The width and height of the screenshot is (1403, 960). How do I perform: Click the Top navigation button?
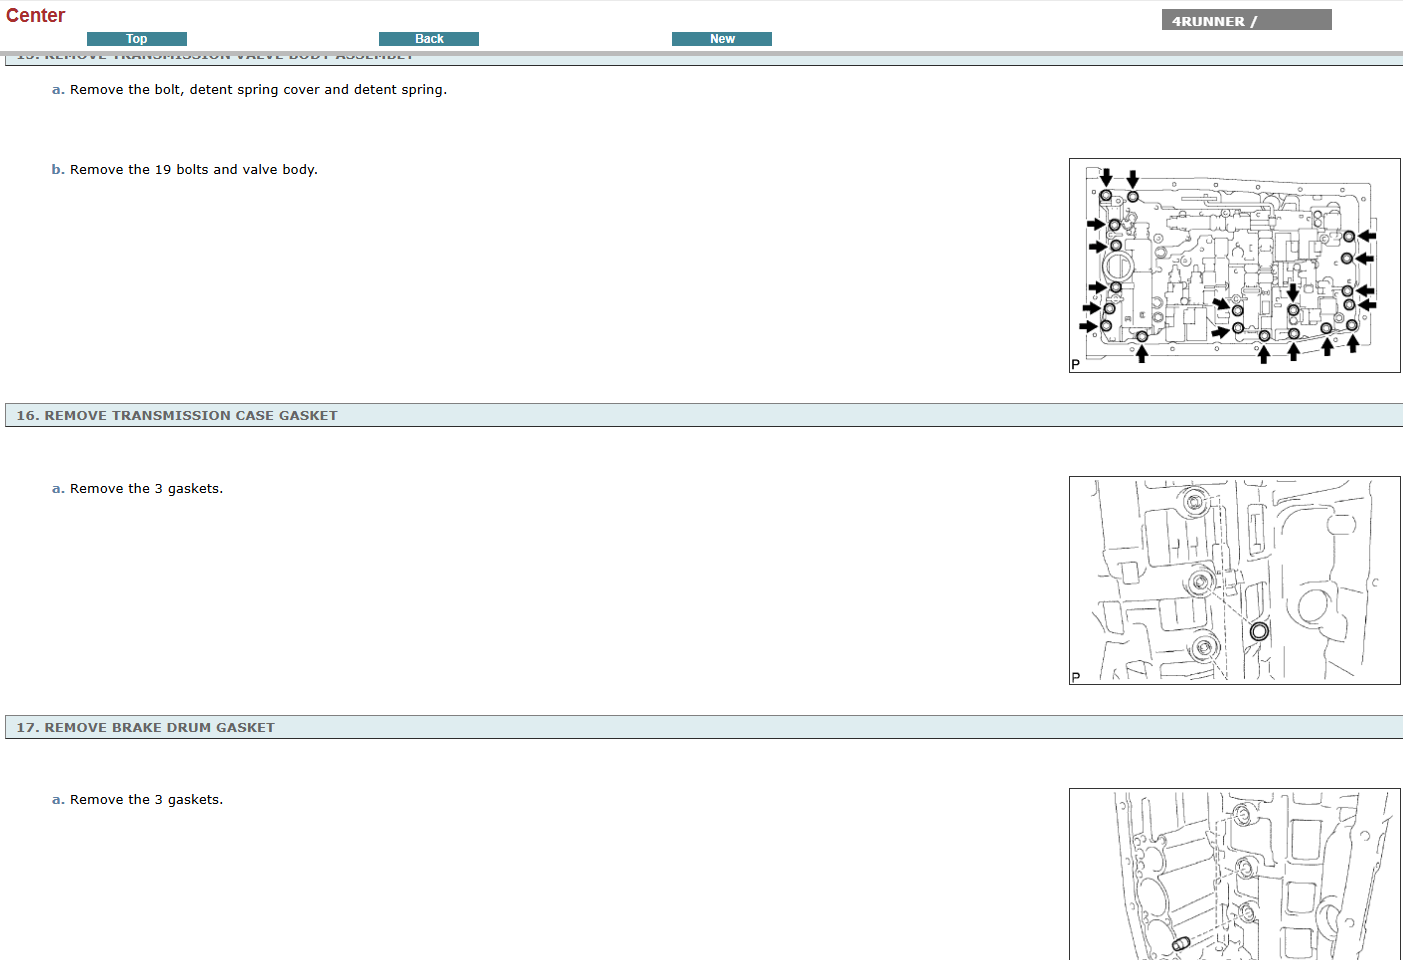click(x=137, y=39)
